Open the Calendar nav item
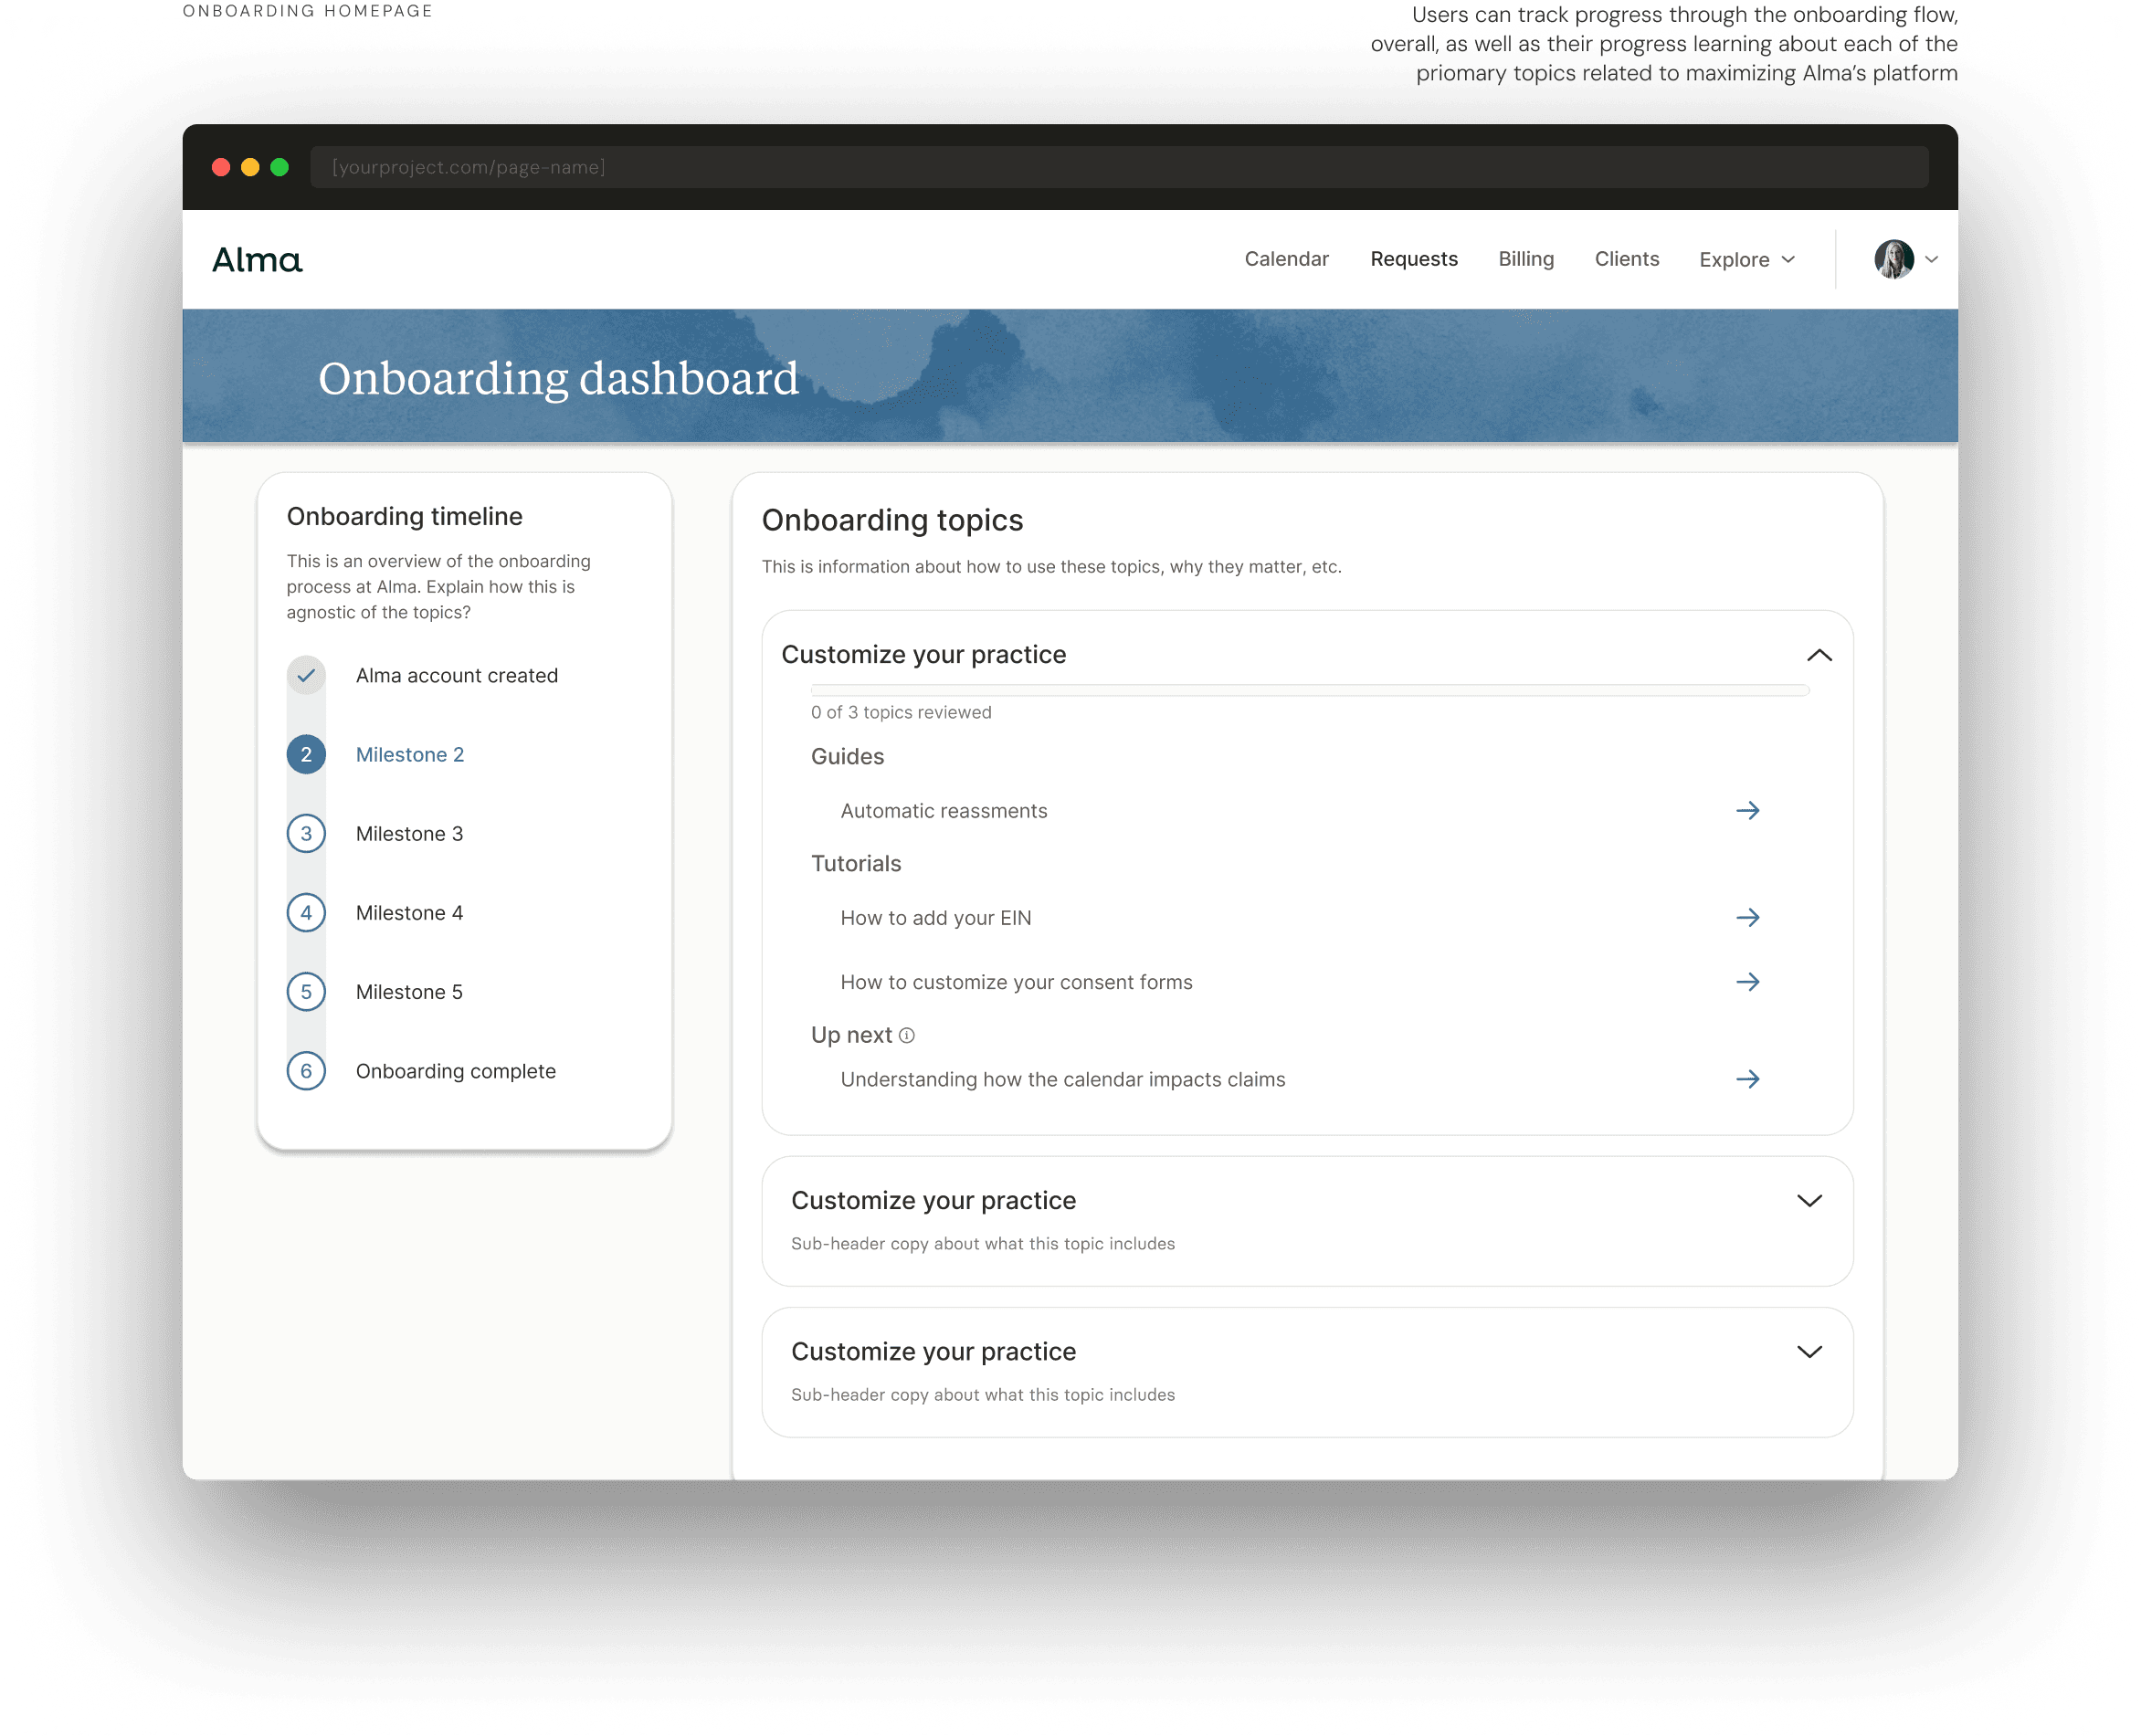This screenshot has height=1736, width=2141. (x=1286, y=259)
